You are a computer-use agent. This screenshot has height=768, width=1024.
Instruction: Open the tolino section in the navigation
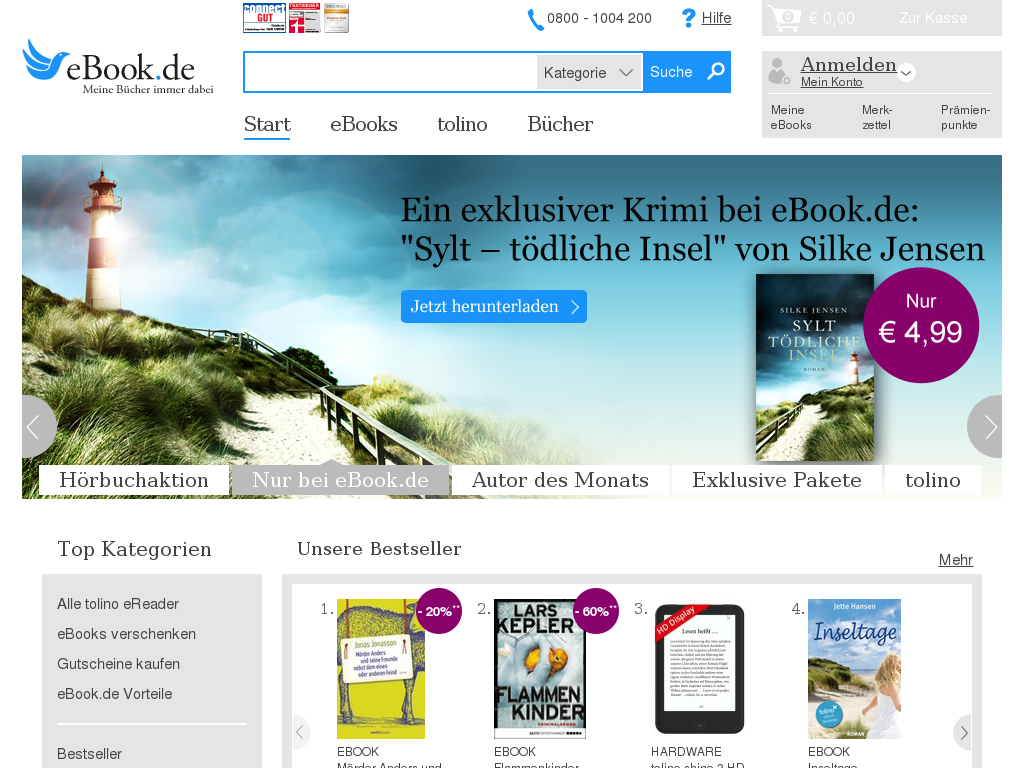click(461, 124)
